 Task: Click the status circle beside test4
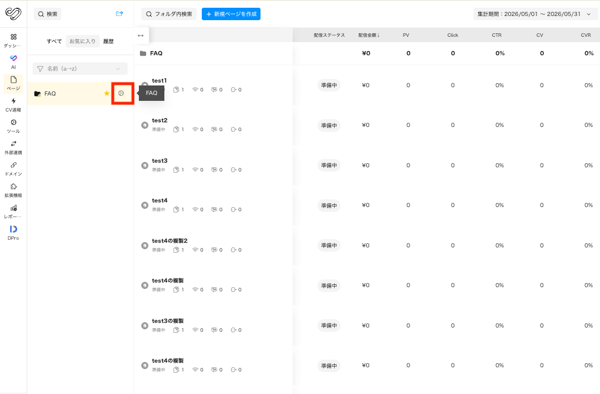(x=145, y=205)
